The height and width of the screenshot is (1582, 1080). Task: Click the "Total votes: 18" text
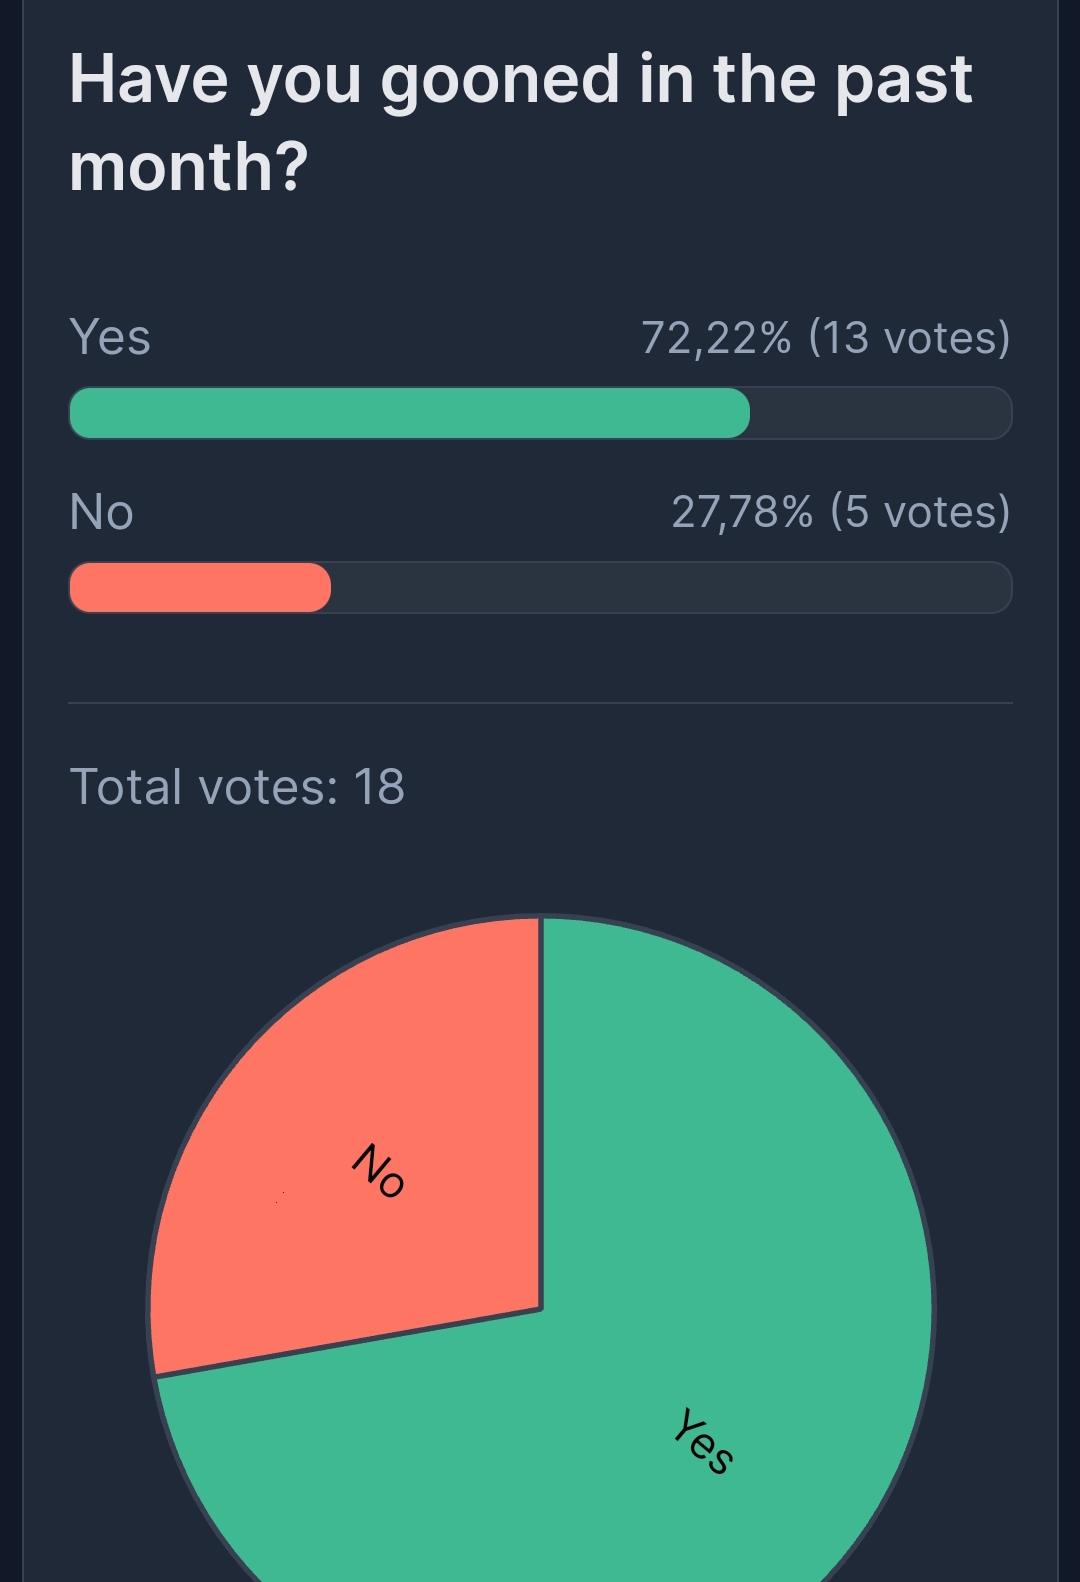click(237, 787)
